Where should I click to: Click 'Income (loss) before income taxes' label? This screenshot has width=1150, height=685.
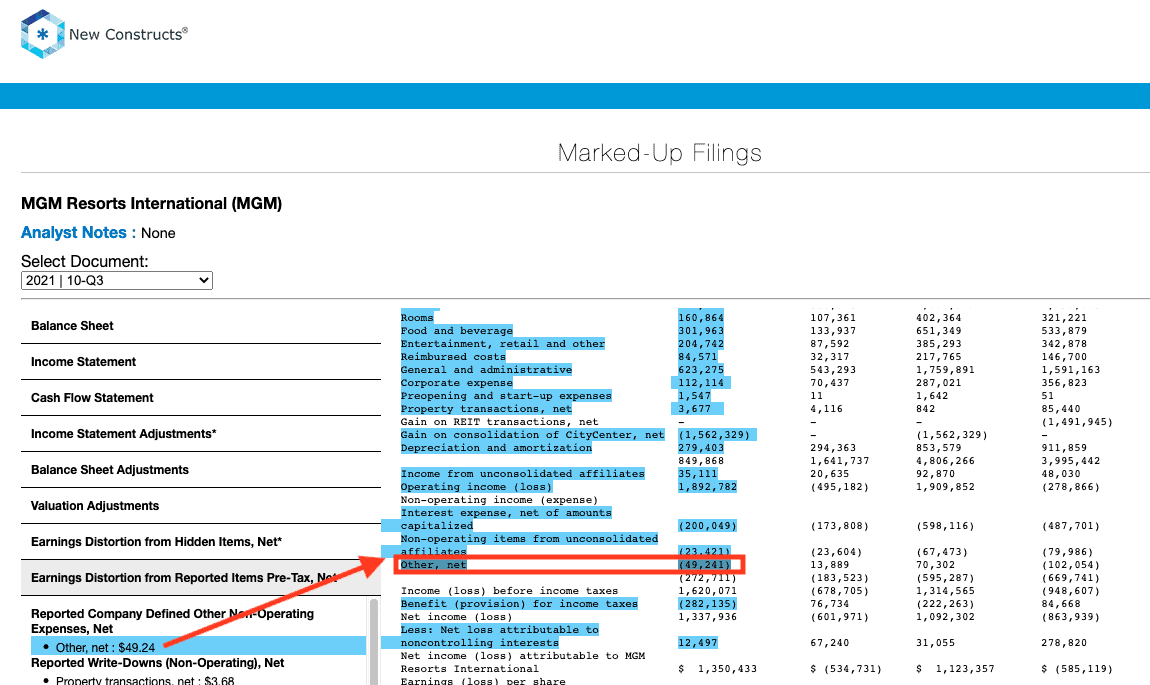(x=509, y=591)
